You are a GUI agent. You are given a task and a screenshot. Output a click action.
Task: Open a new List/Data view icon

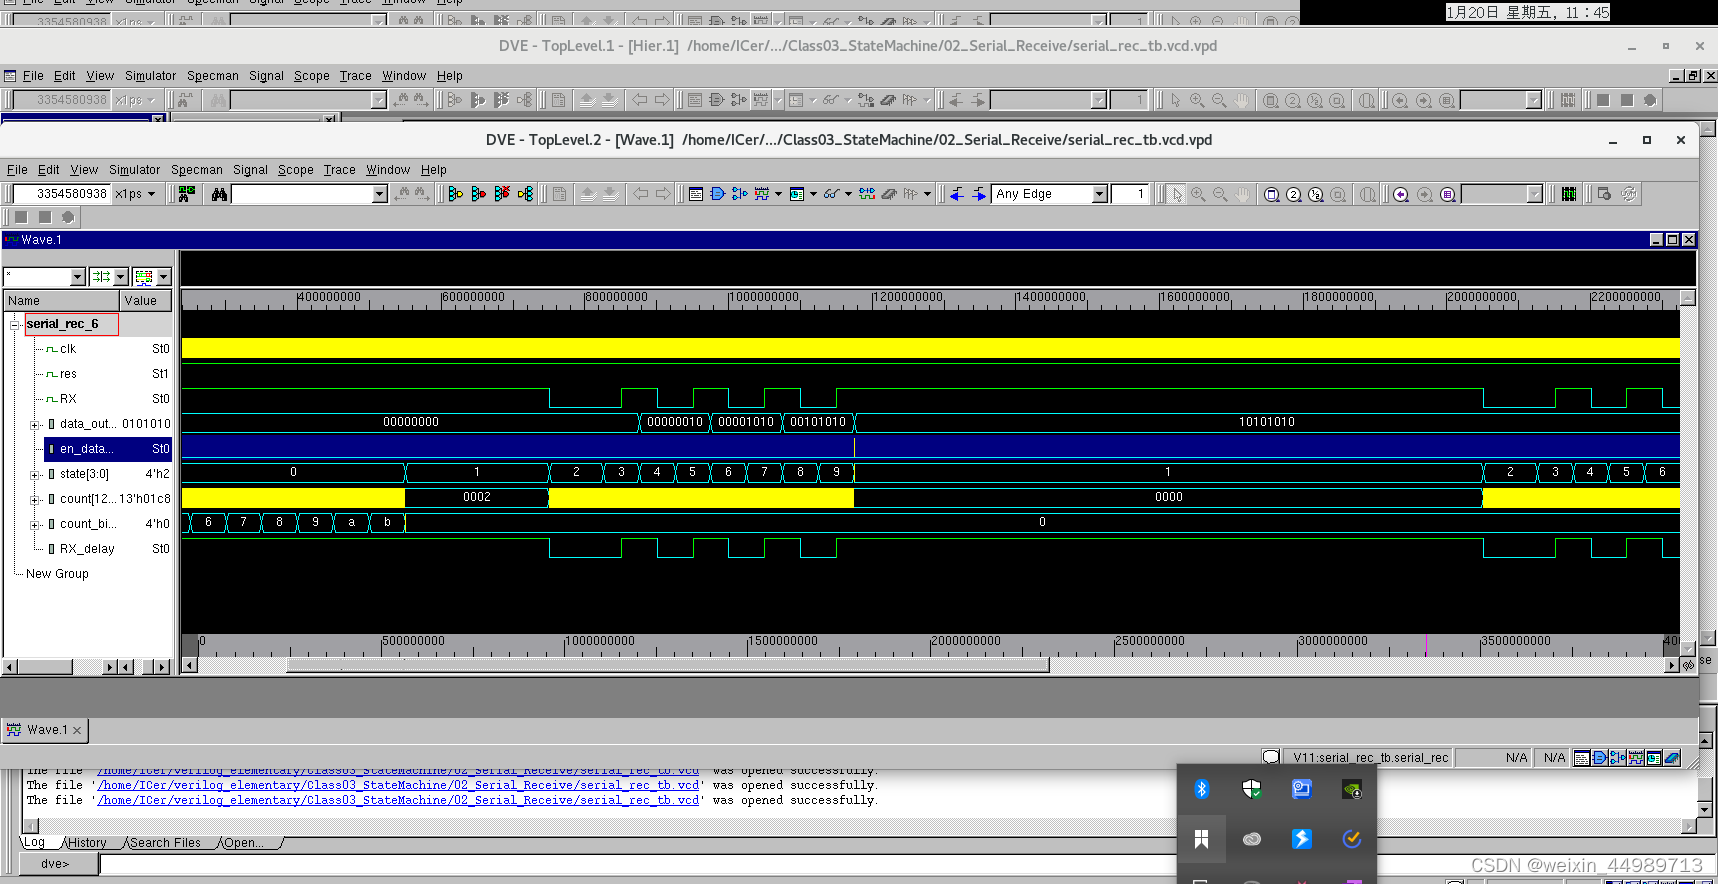click(x=797, y=194)
